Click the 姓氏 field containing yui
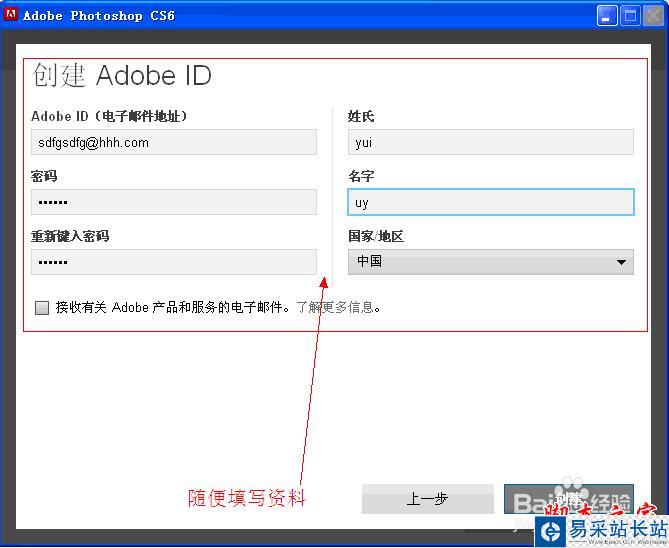The image size is (669, 548). pos(491,142)
